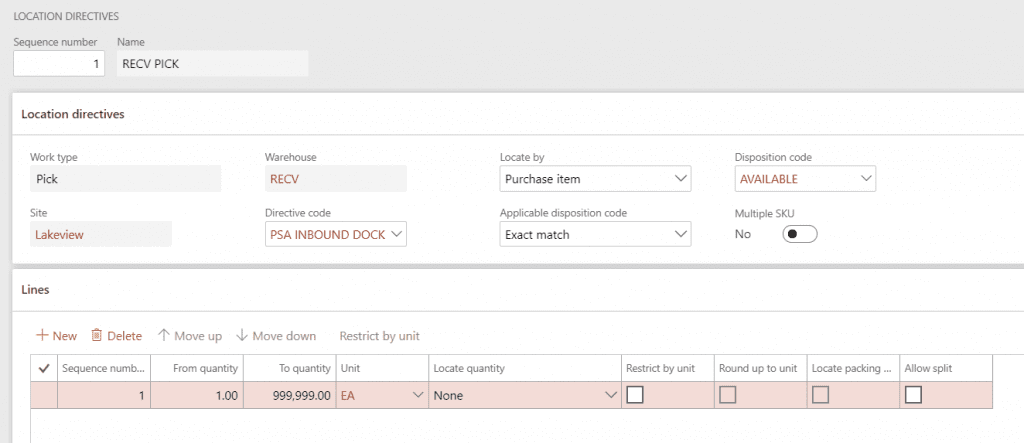Tick the Round up to unit checkbox
1024x443 pixels.
click(x=727, y=395)
